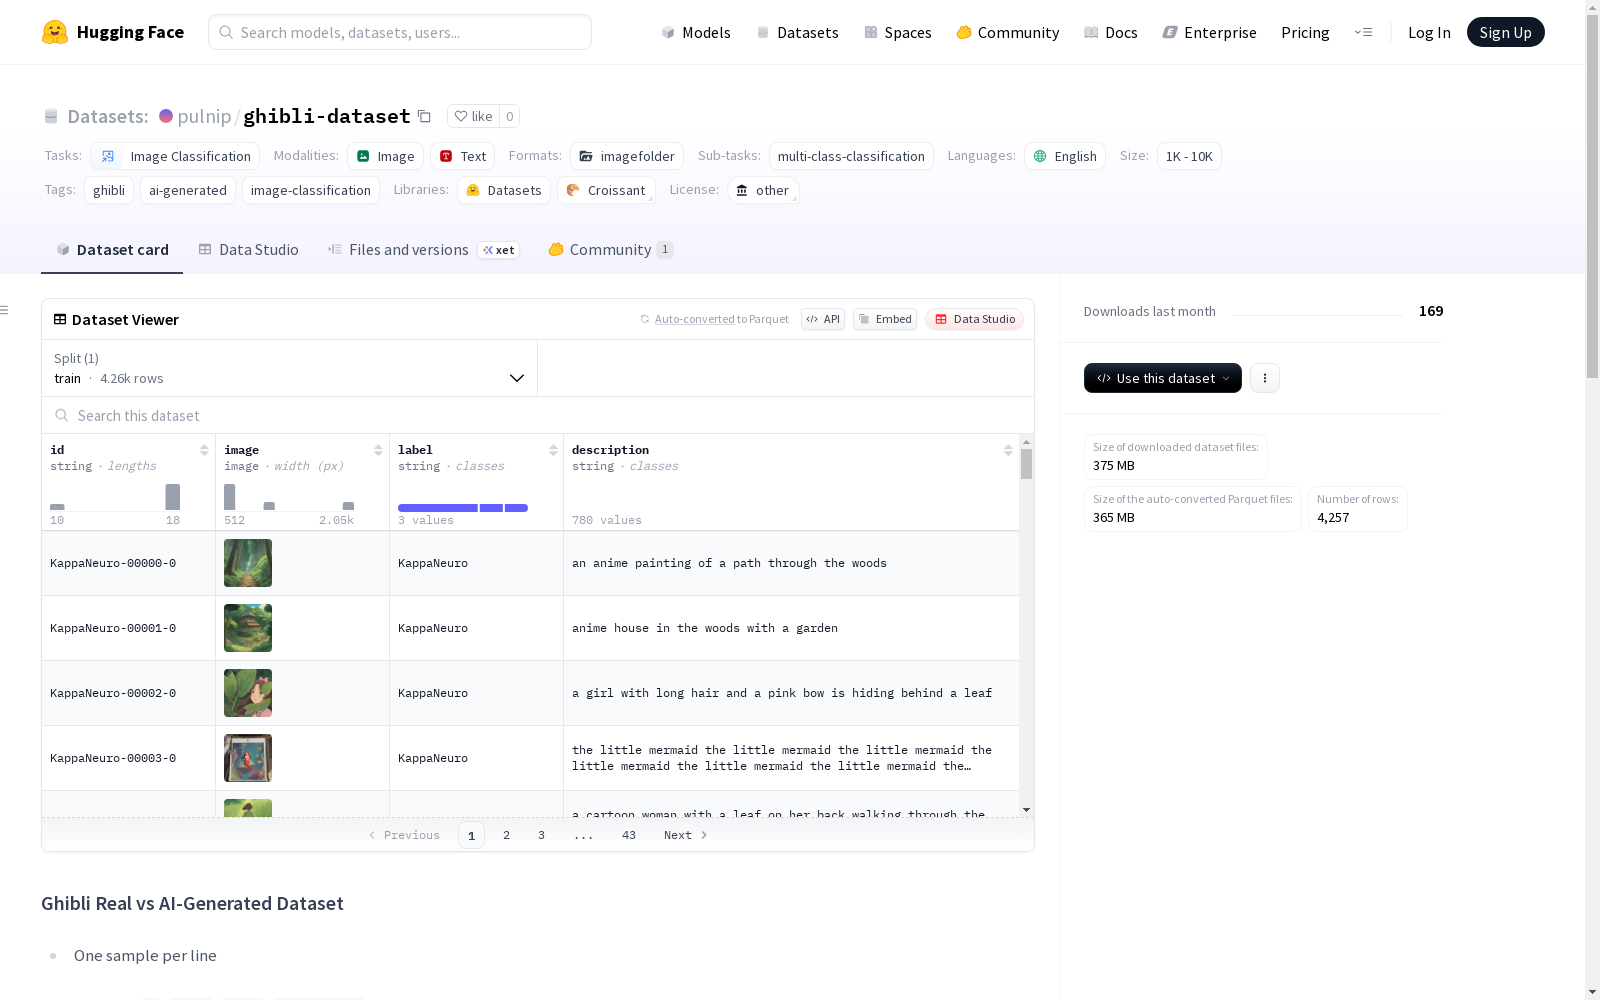1600x1000 pixels.
Task: Toggle the left sidebar outline icon
Action: pyautogui.click(x=4, y=310)
